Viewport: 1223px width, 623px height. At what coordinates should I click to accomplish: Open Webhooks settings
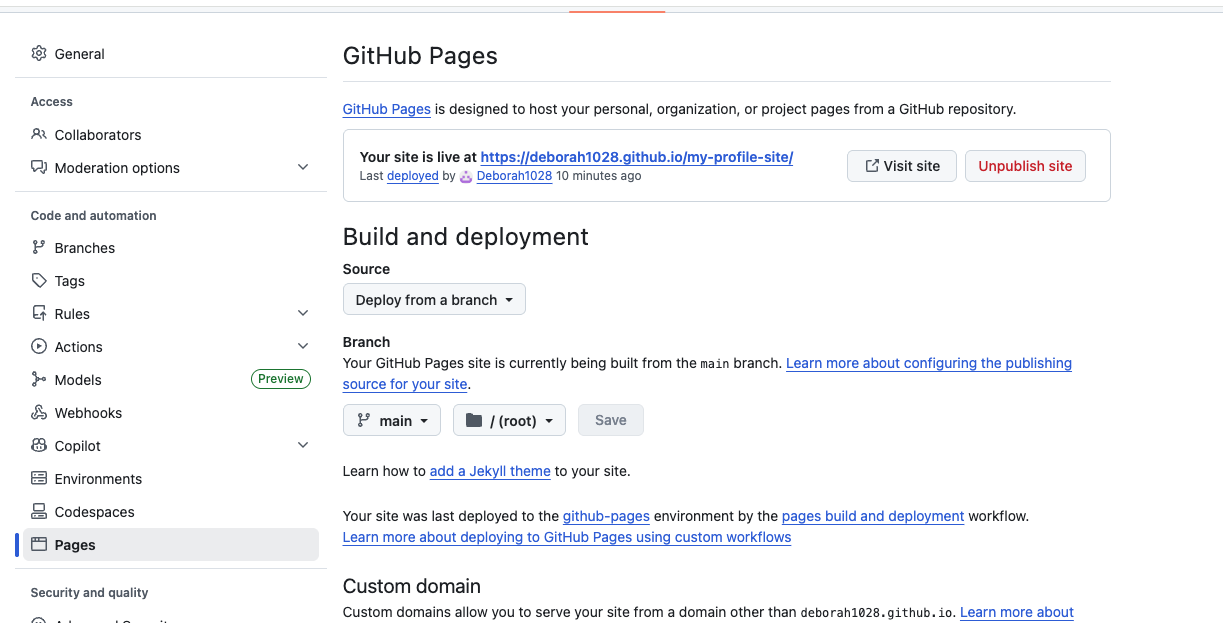[171, 413]
